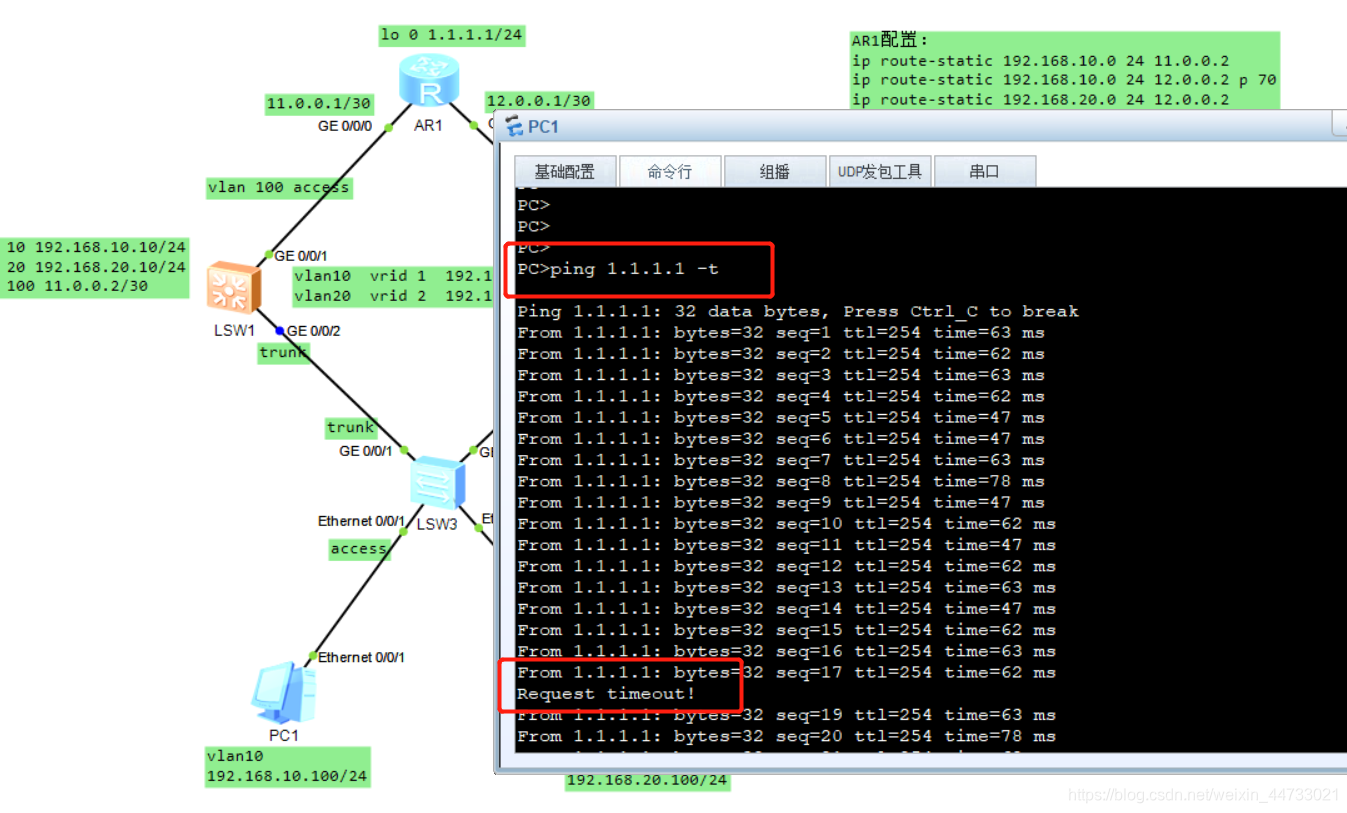Screen dimensions: 1347x813
Task: Switch to the 串口 tab
Action: tap(984, 171)
